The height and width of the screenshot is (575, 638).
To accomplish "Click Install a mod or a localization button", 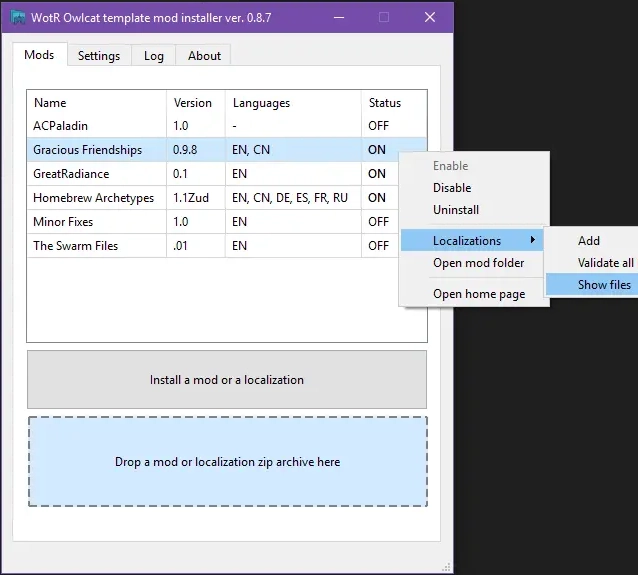I will click(227, 380).
